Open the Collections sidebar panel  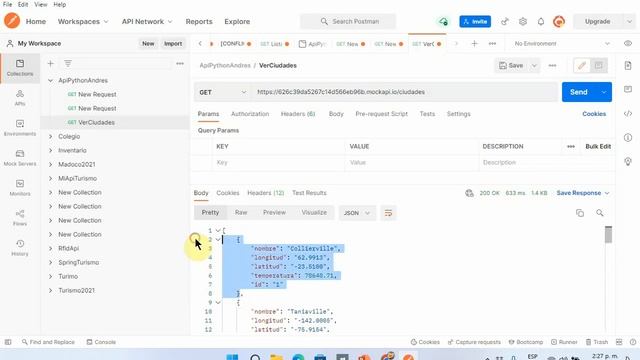click(x=20, y=68)
